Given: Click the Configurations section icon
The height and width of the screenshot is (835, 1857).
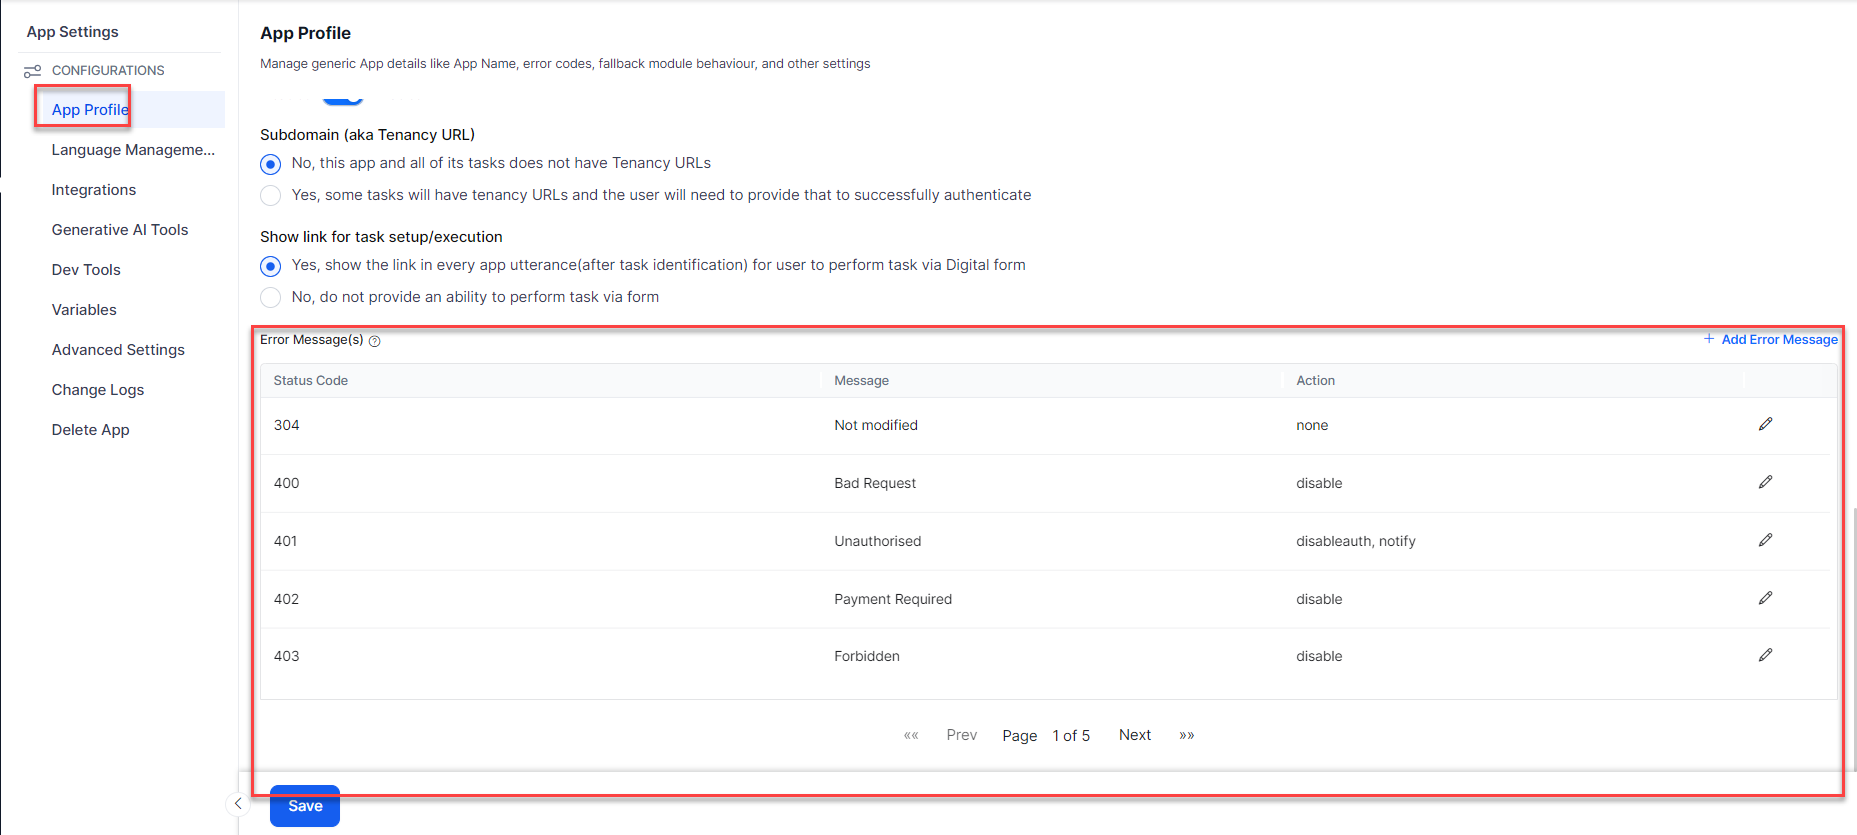Looking at the screenshot, I should 33,71.
